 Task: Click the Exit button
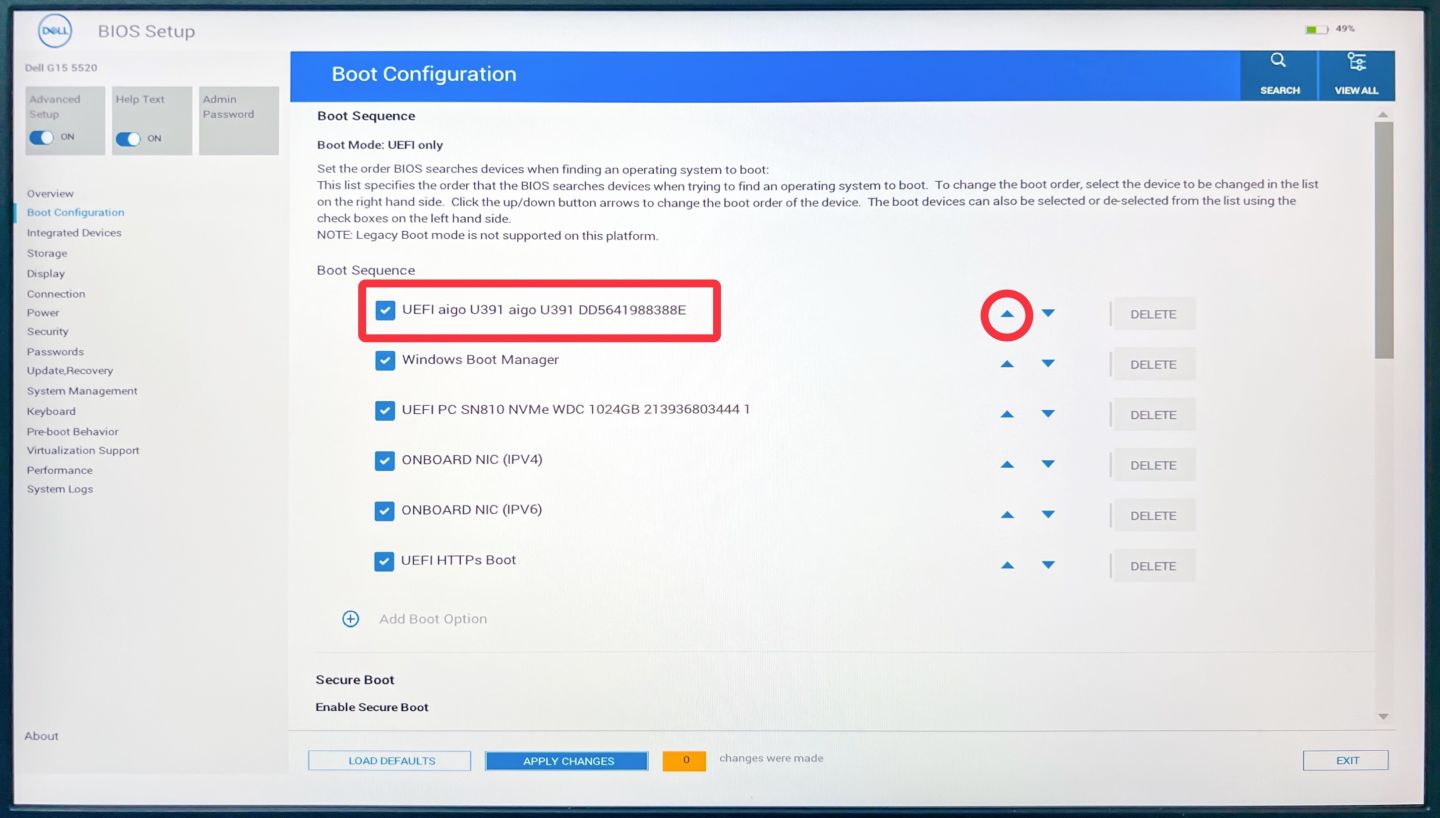click(1346, 760)
